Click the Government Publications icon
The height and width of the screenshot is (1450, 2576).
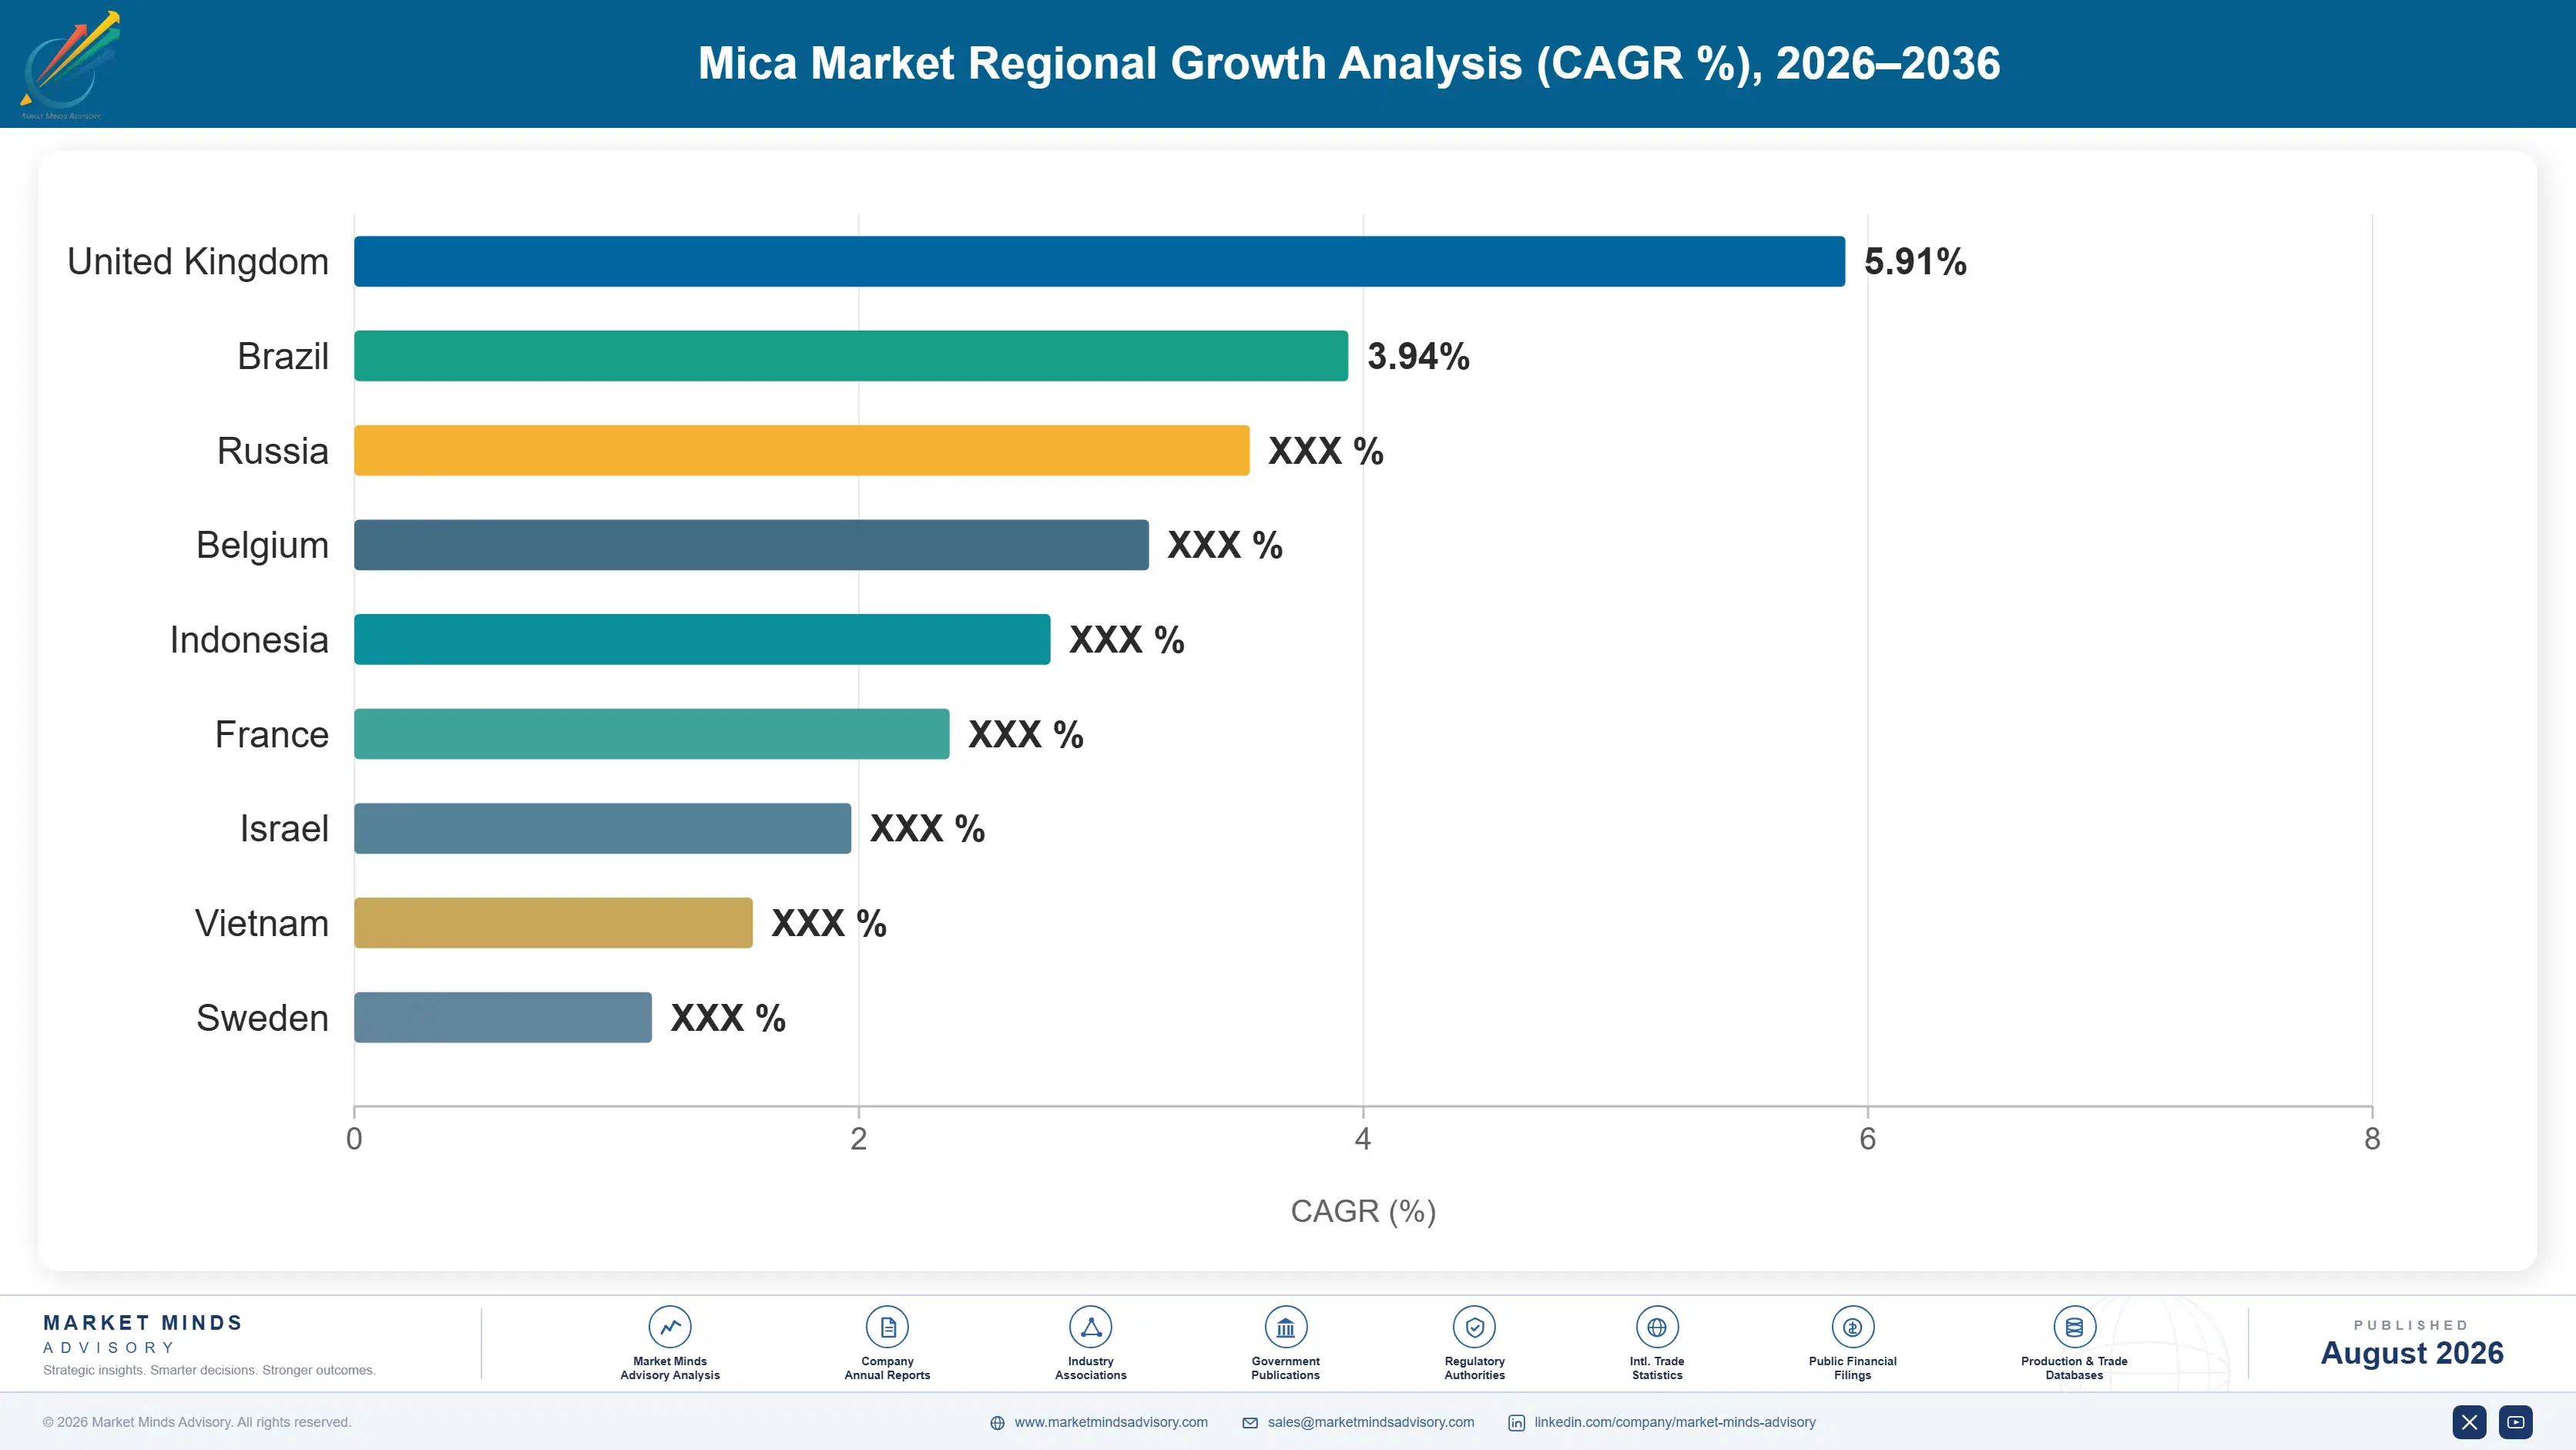point(1285,1327)
